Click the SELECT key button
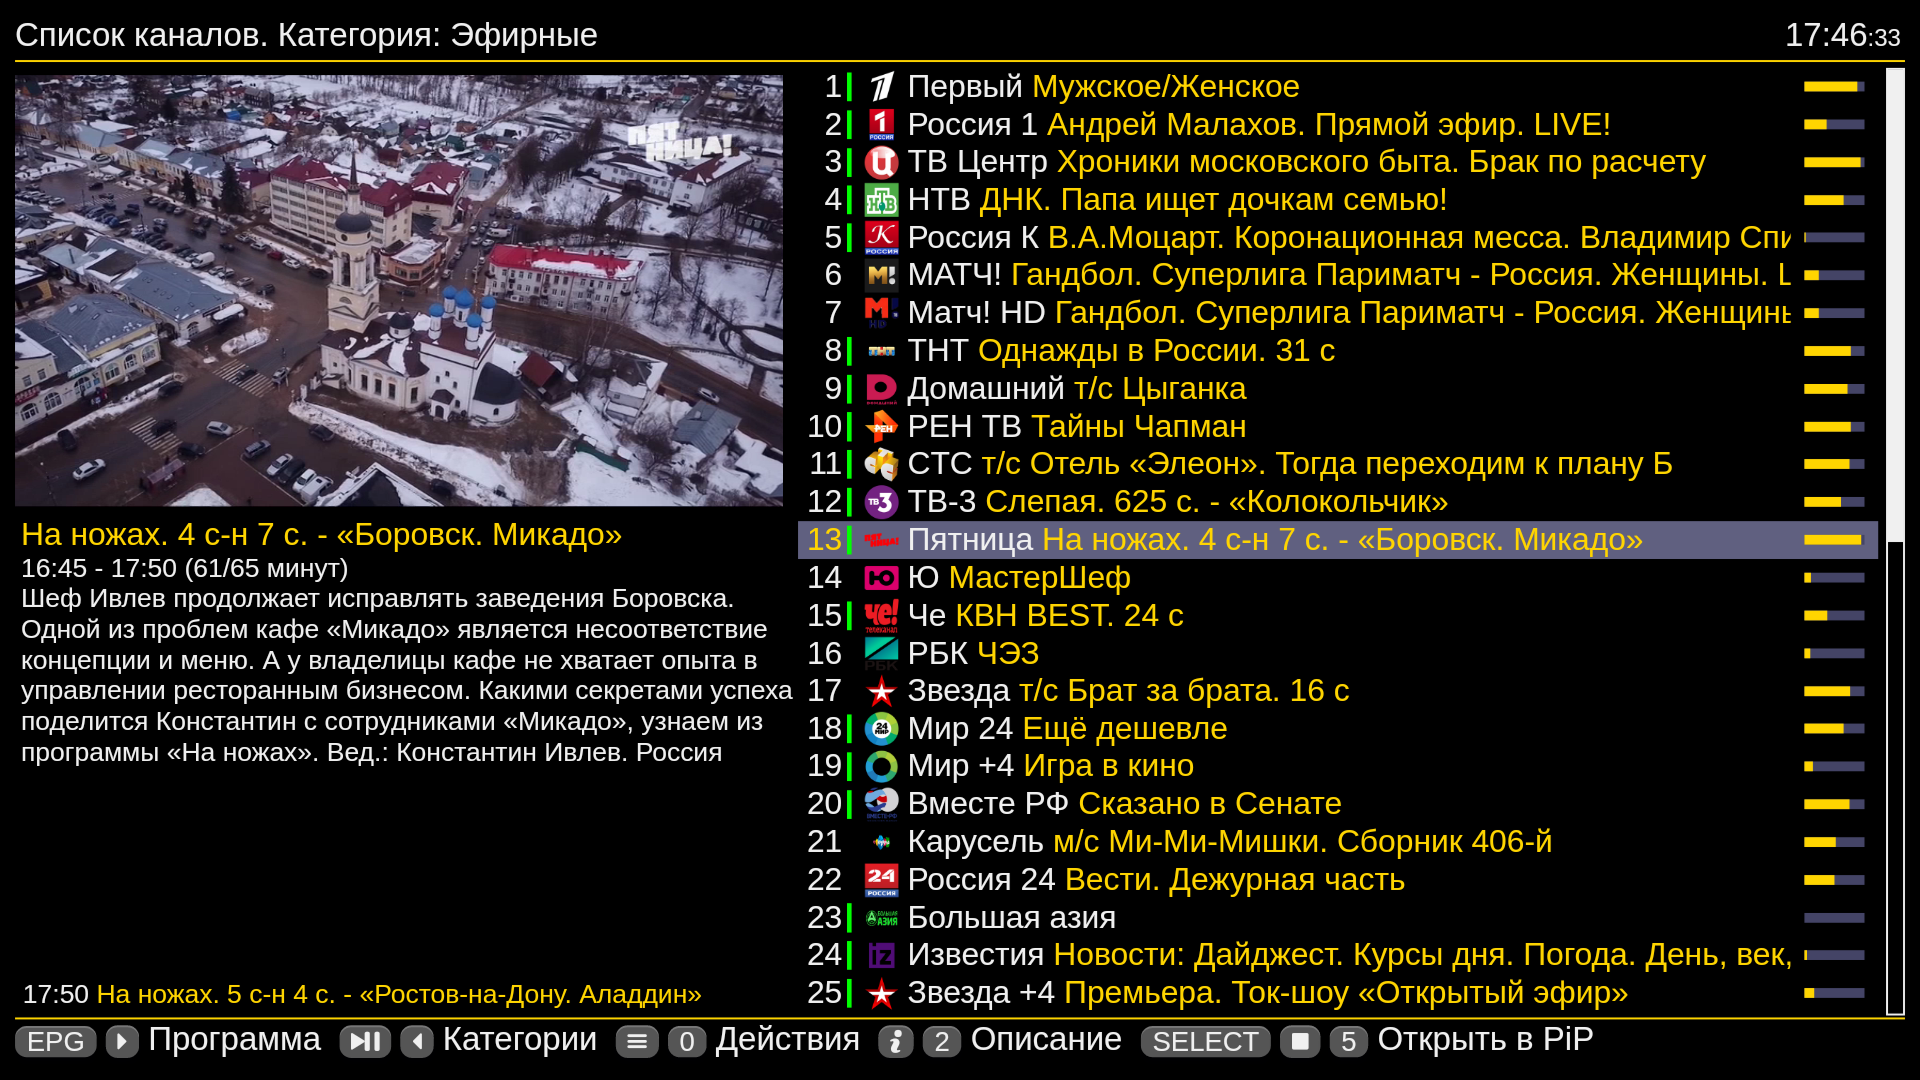Image resolution: width=1920 pixels, height=1080 pixels. [1205, 1041]
